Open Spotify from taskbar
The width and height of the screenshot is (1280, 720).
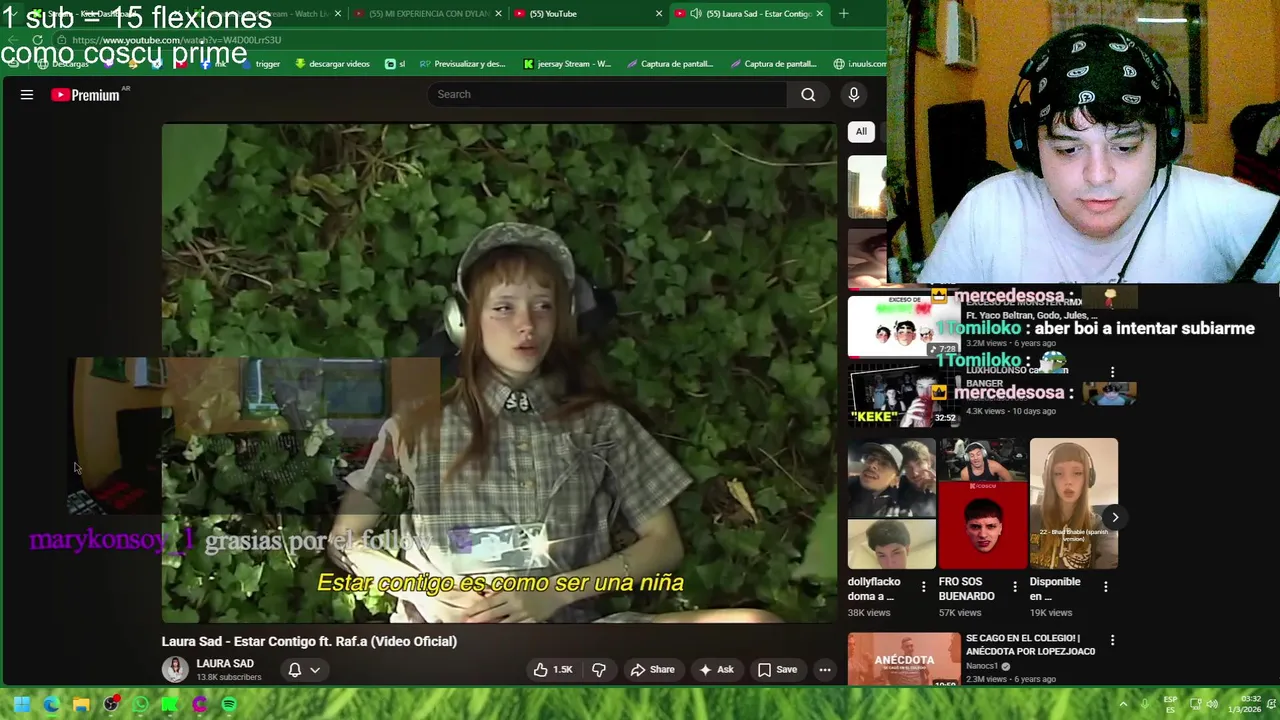(229, 704)
